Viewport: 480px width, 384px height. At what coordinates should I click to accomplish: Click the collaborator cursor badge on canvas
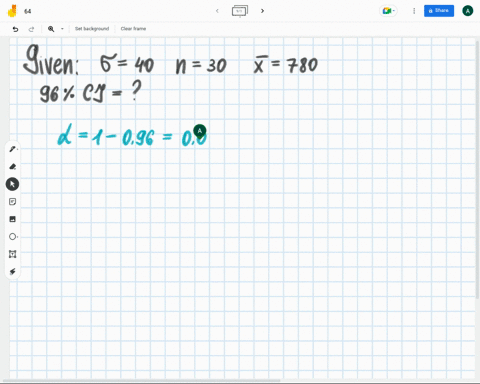[200, 131]
